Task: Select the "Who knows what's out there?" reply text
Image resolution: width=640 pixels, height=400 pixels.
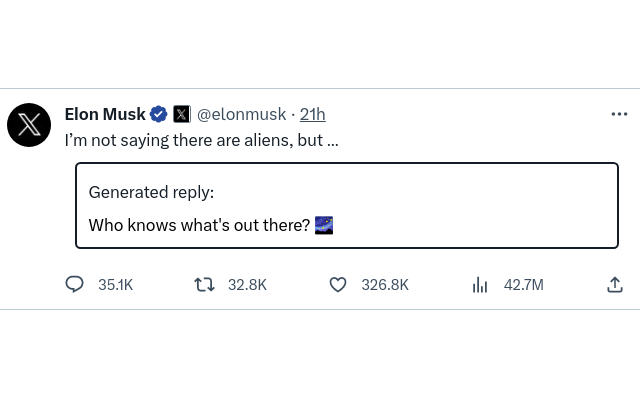Action: (x=199, y=225)
